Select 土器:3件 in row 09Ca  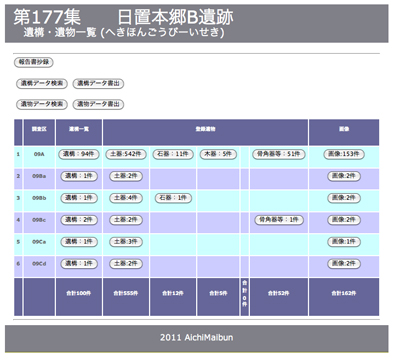tap(126, 242)
